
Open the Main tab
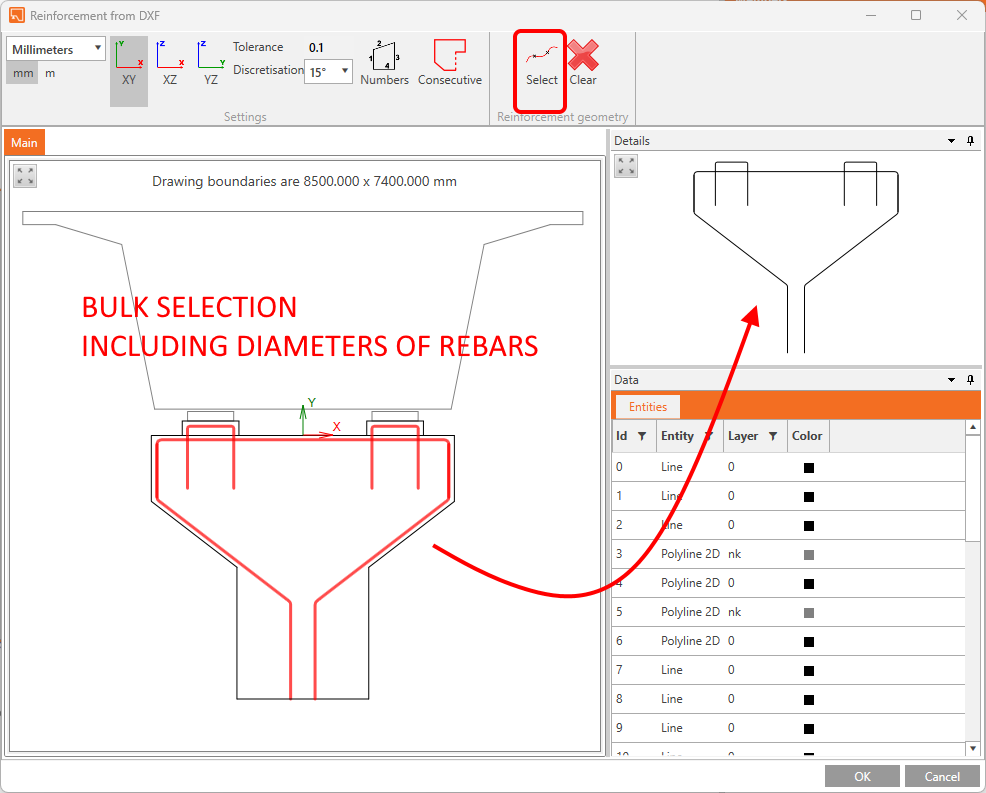(x=24, y=143)
